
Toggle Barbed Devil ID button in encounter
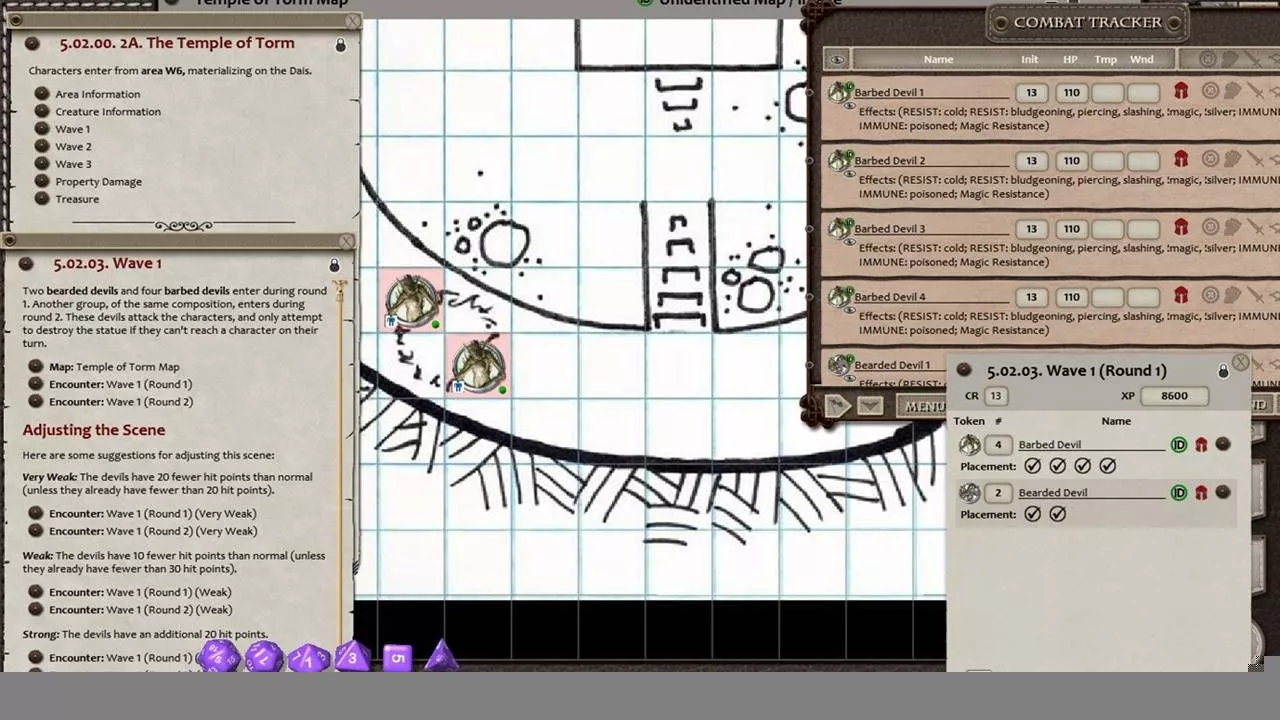click(1179, 445)
